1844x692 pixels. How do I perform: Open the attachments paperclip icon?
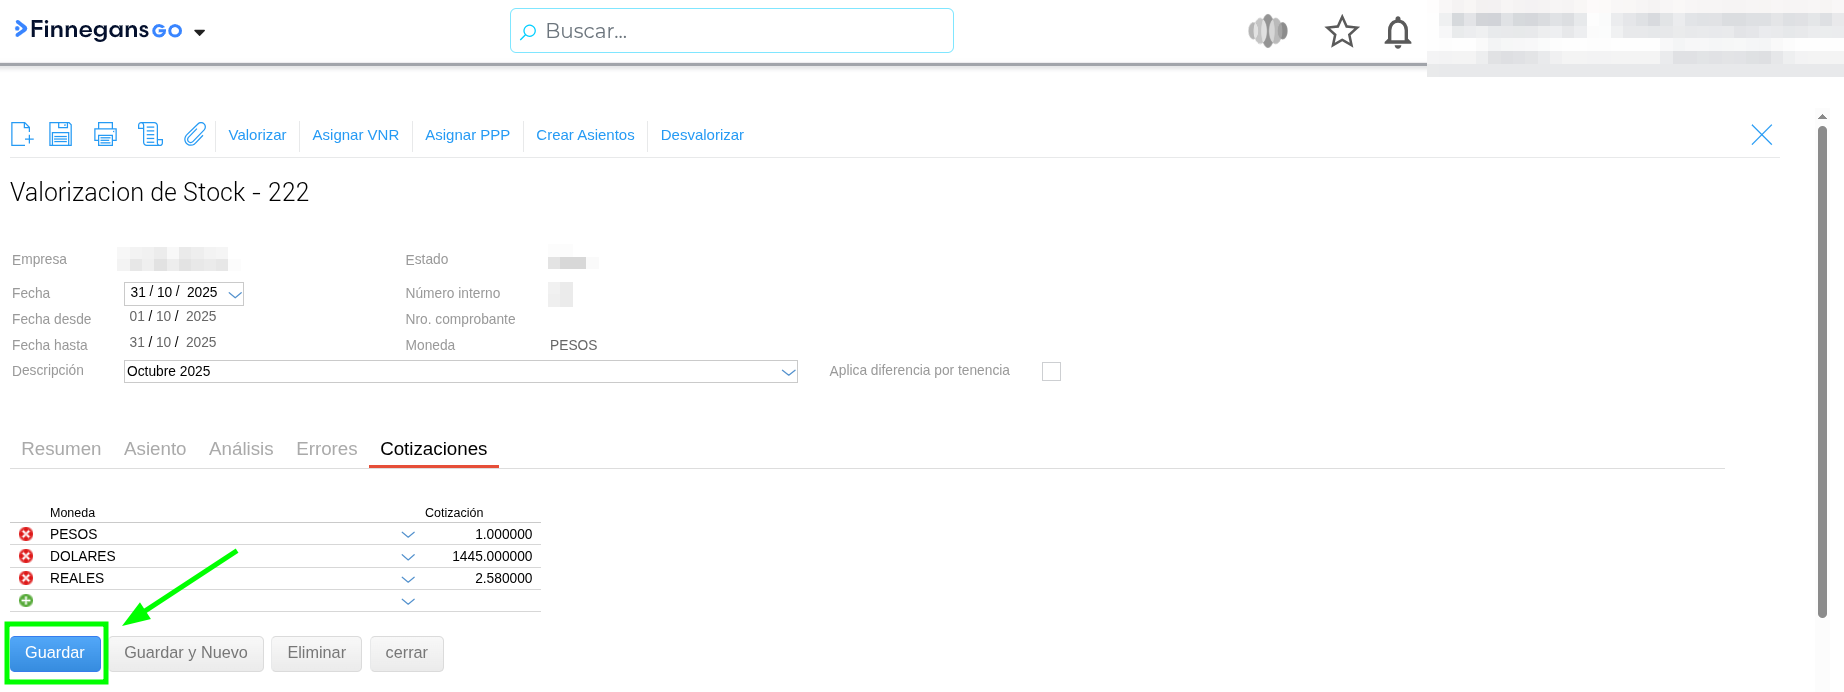195,134
